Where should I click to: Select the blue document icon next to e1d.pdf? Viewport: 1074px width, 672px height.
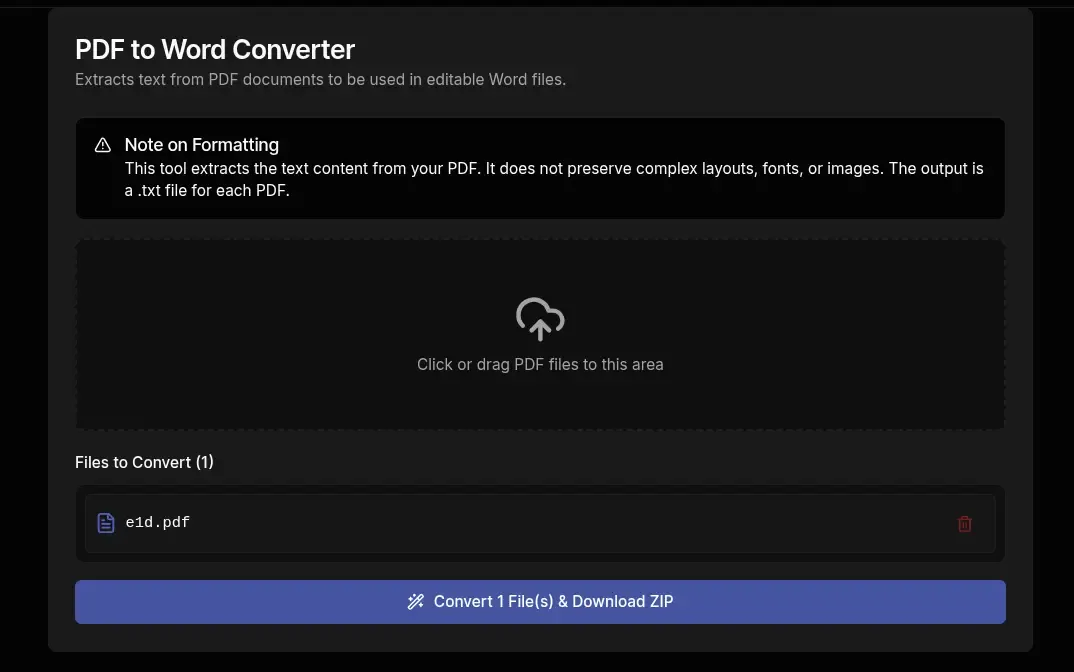[x=106, y=522]
